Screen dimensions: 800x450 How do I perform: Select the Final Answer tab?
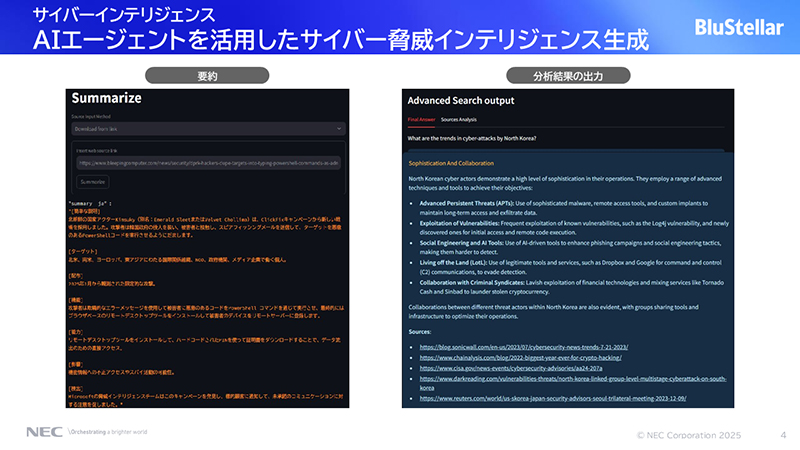(420, 119)
